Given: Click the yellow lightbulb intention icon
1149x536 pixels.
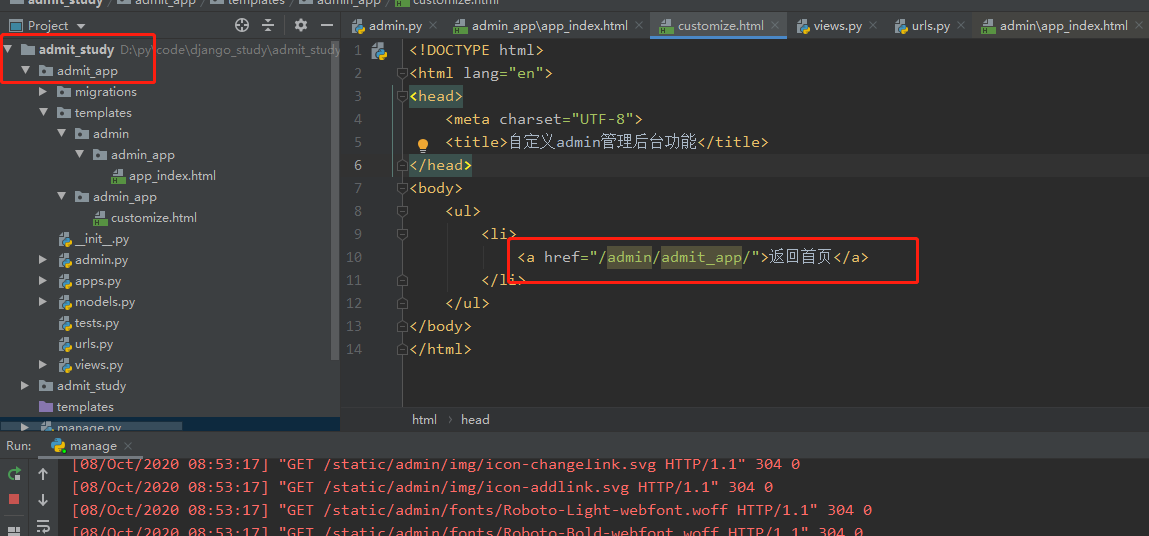Looking at the screenshot, I should (423, 144).
